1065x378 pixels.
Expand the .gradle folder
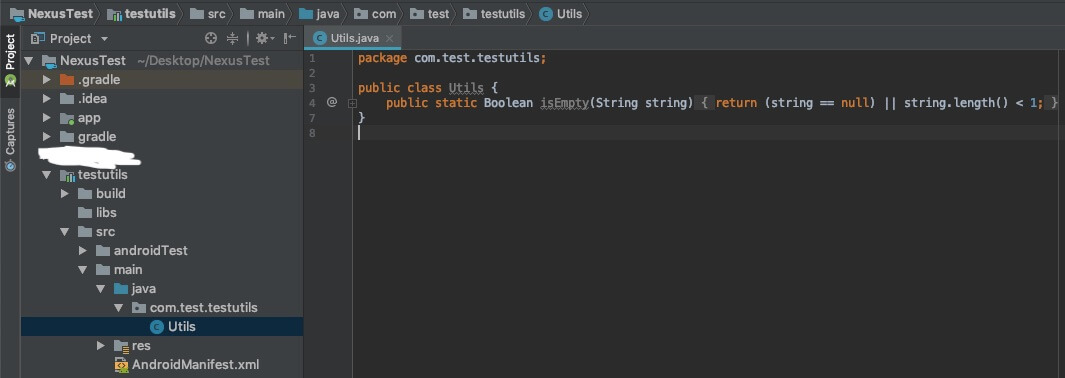pos(46,79)
